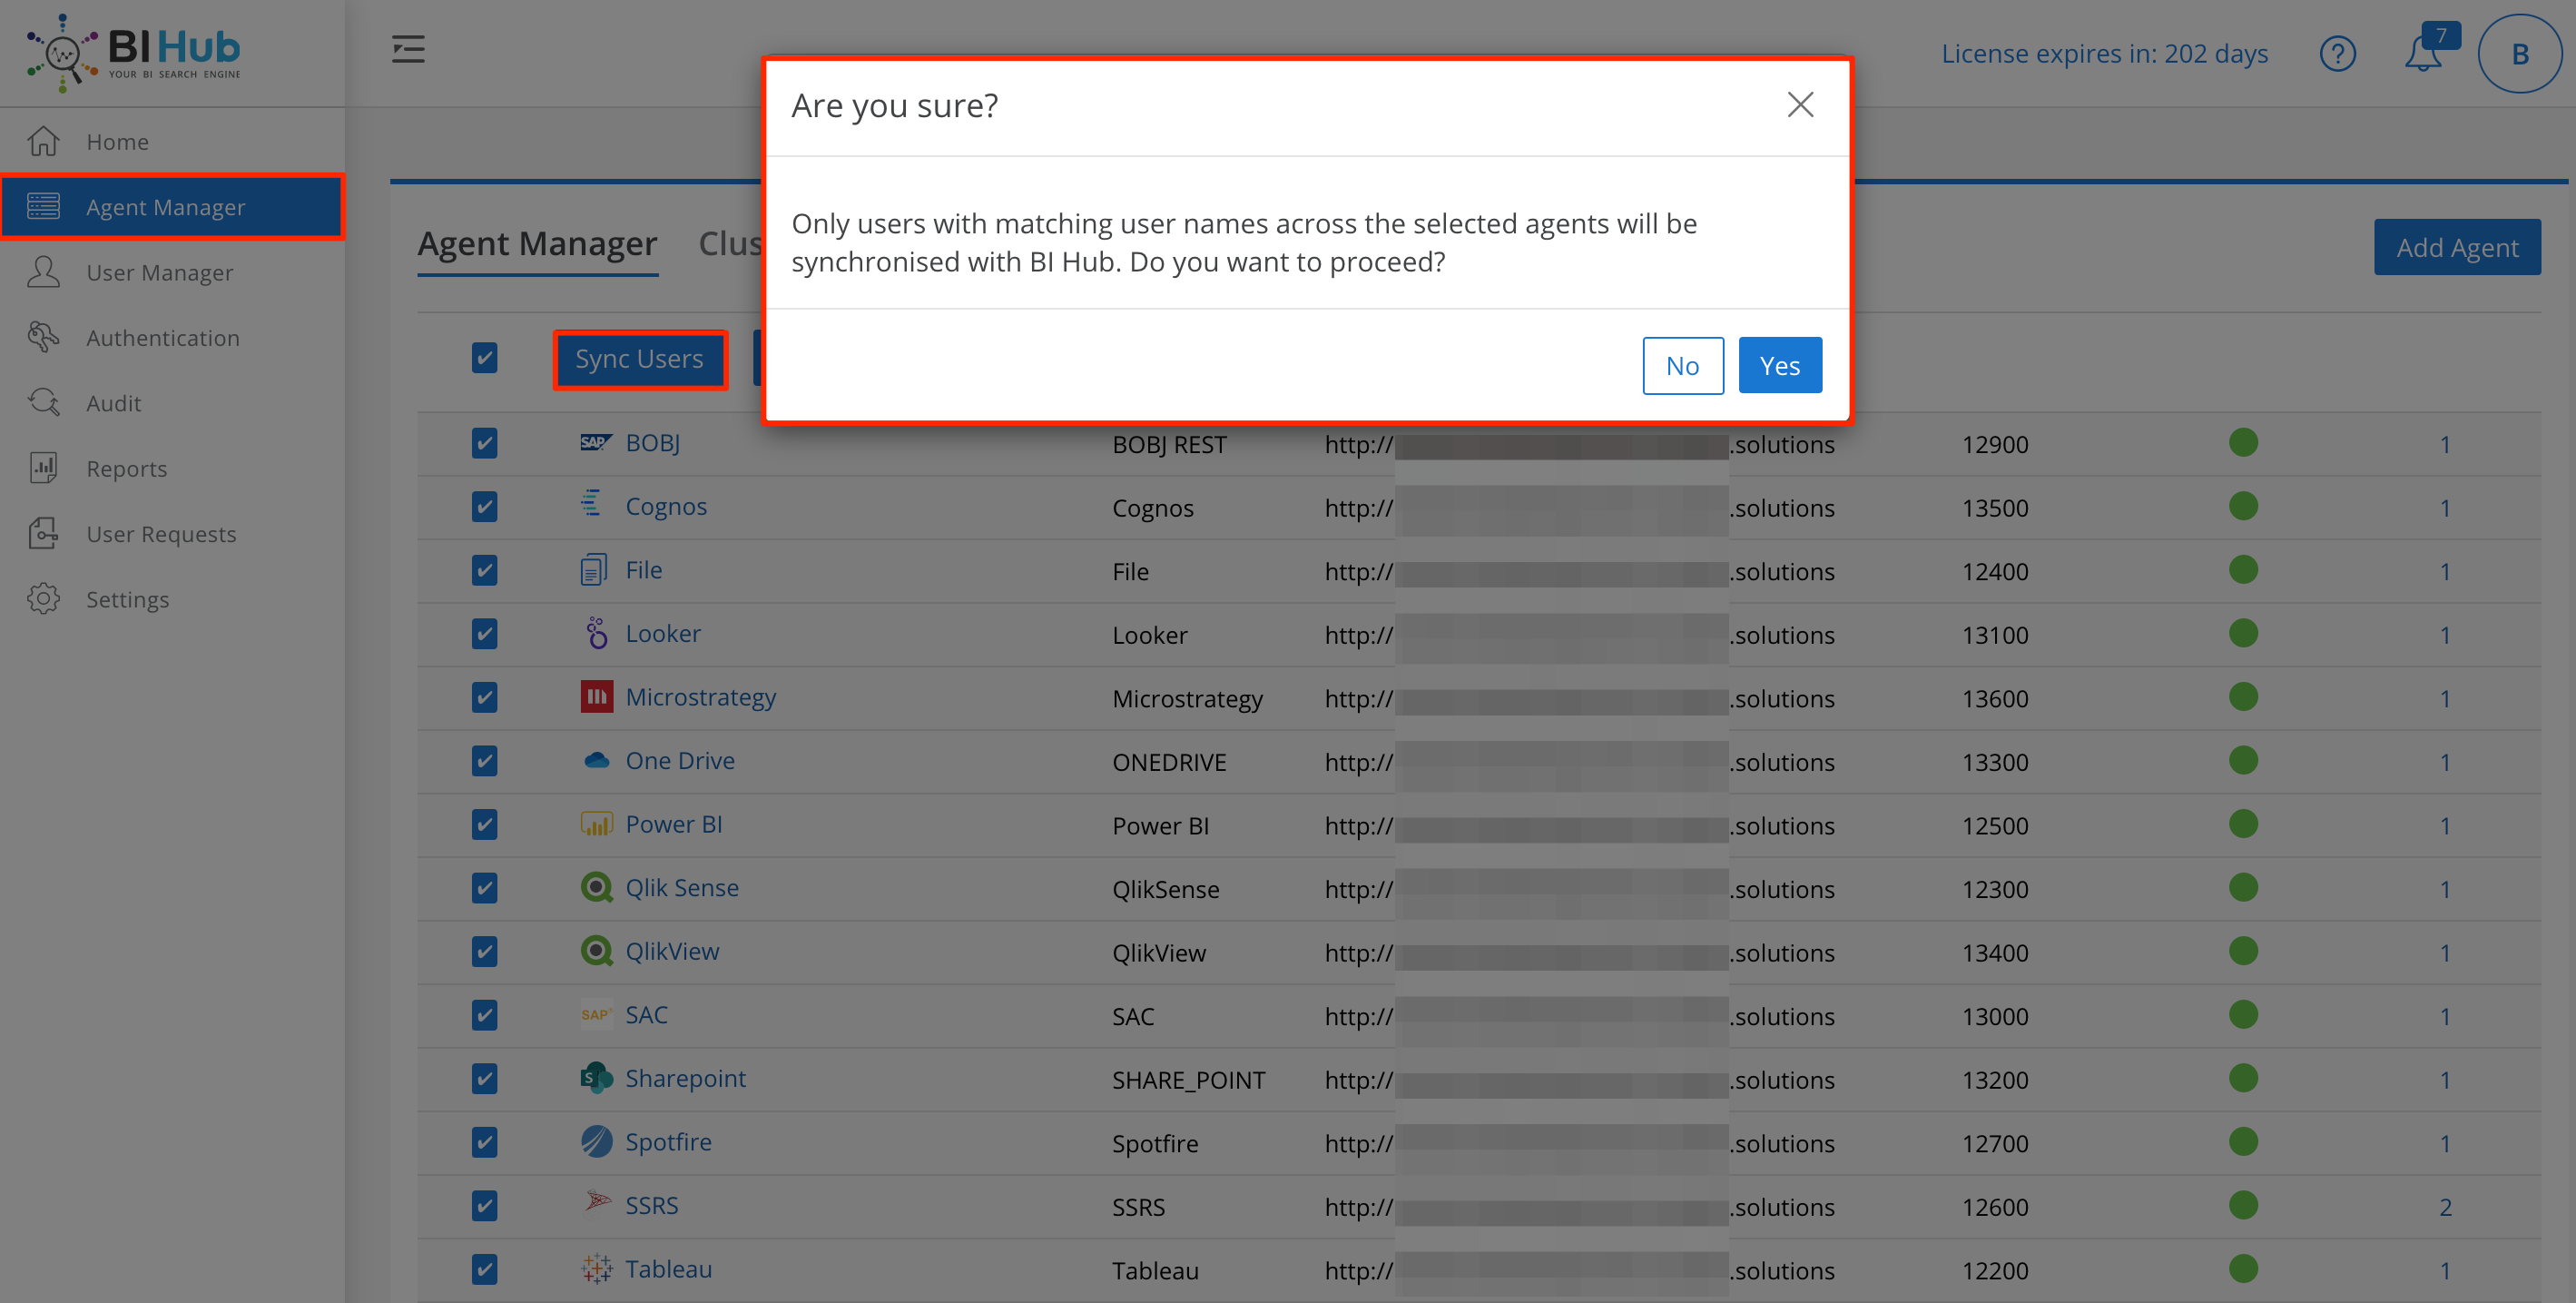Uncheck the Power BI row checkbox
The image size is (2576, 1303).
coord(484,824)
